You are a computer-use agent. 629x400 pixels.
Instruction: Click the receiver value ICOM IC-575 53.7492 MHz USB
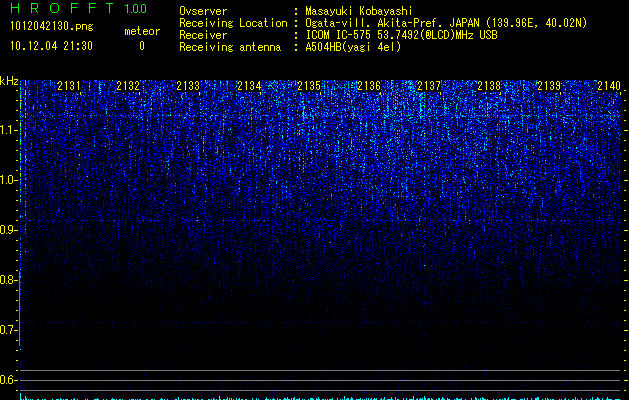click(x=401, y=35)
